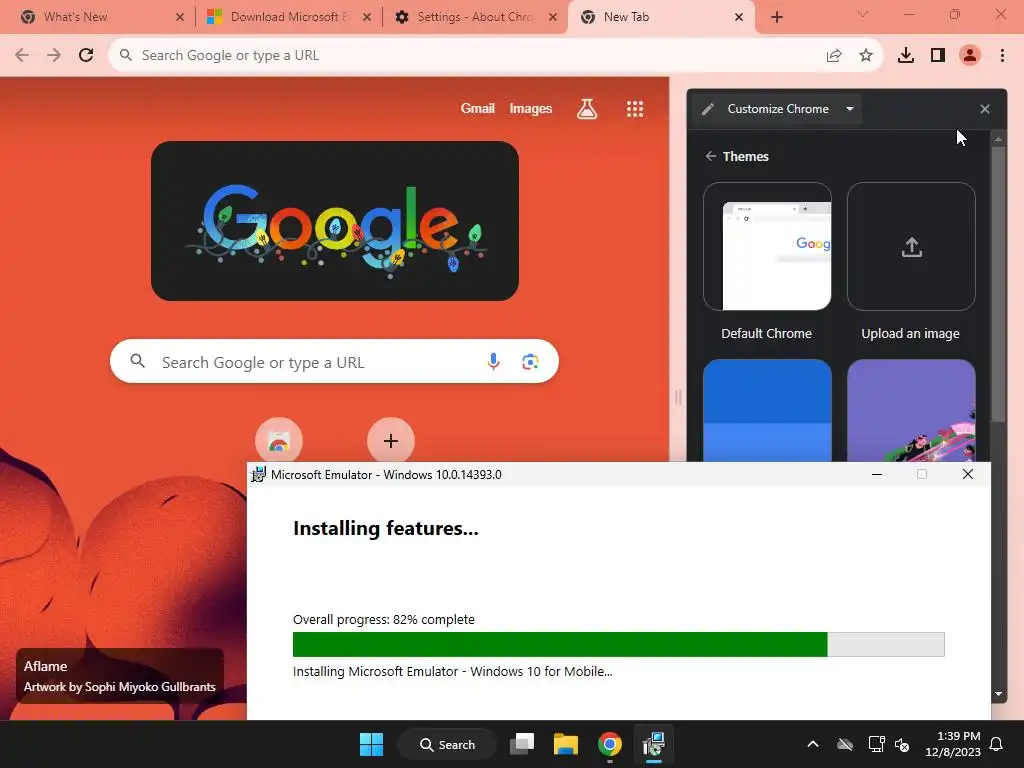Bookmark this tab with the star icon
1024x768 pixels.
point(866,56)
